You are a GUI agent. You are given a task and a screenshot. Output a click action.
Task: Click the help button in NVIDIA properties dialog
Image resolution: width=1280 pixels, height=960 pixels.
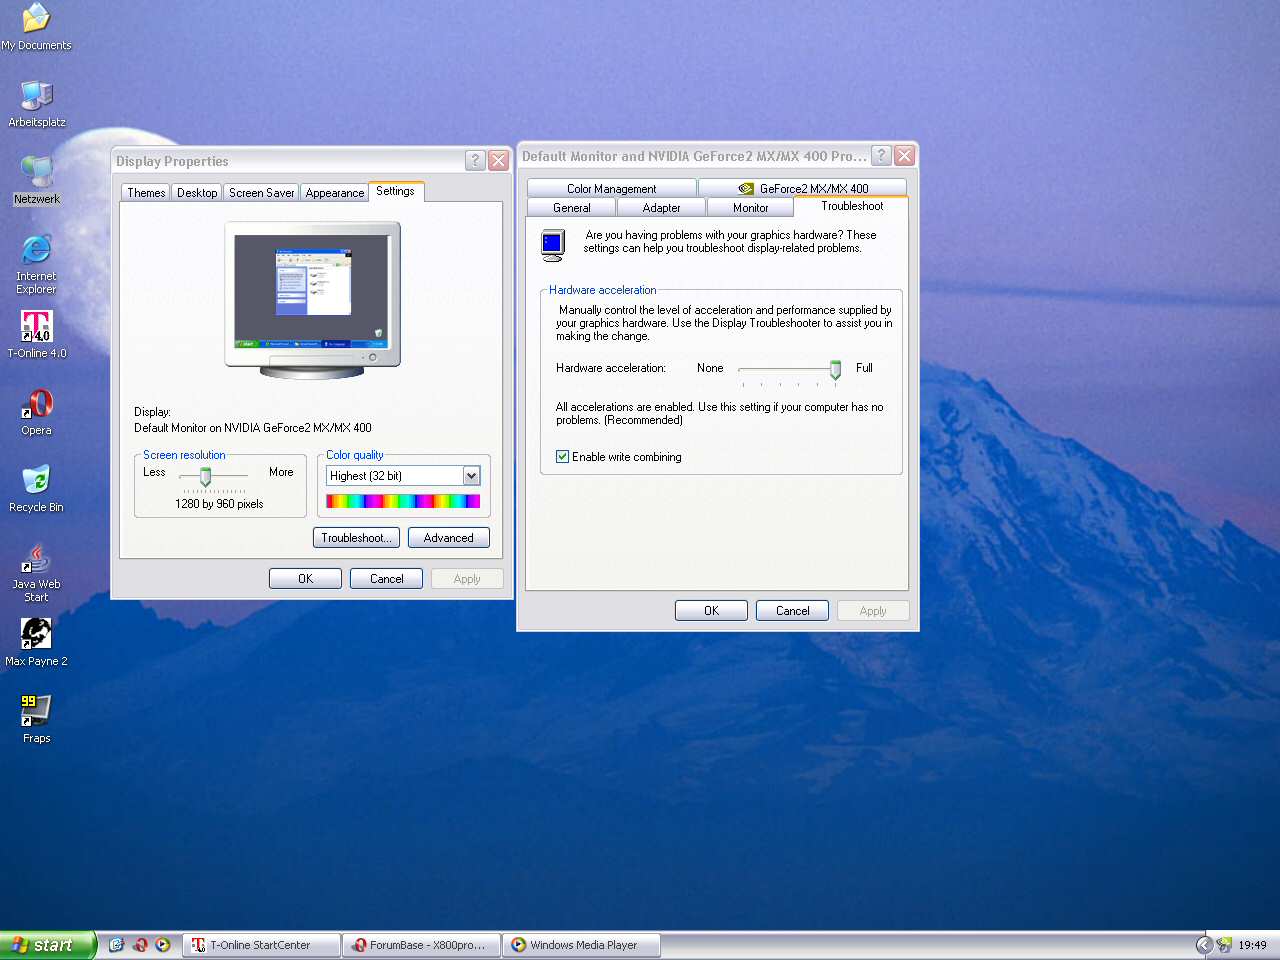(x=881, y=155)
